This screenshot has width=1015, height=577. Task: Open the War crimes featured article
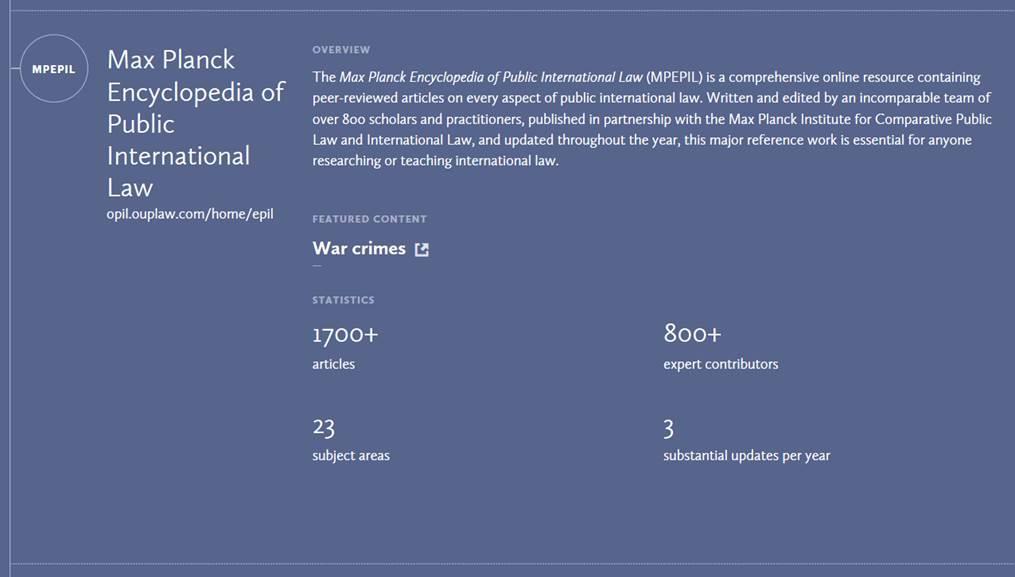[x=359, y=249]
